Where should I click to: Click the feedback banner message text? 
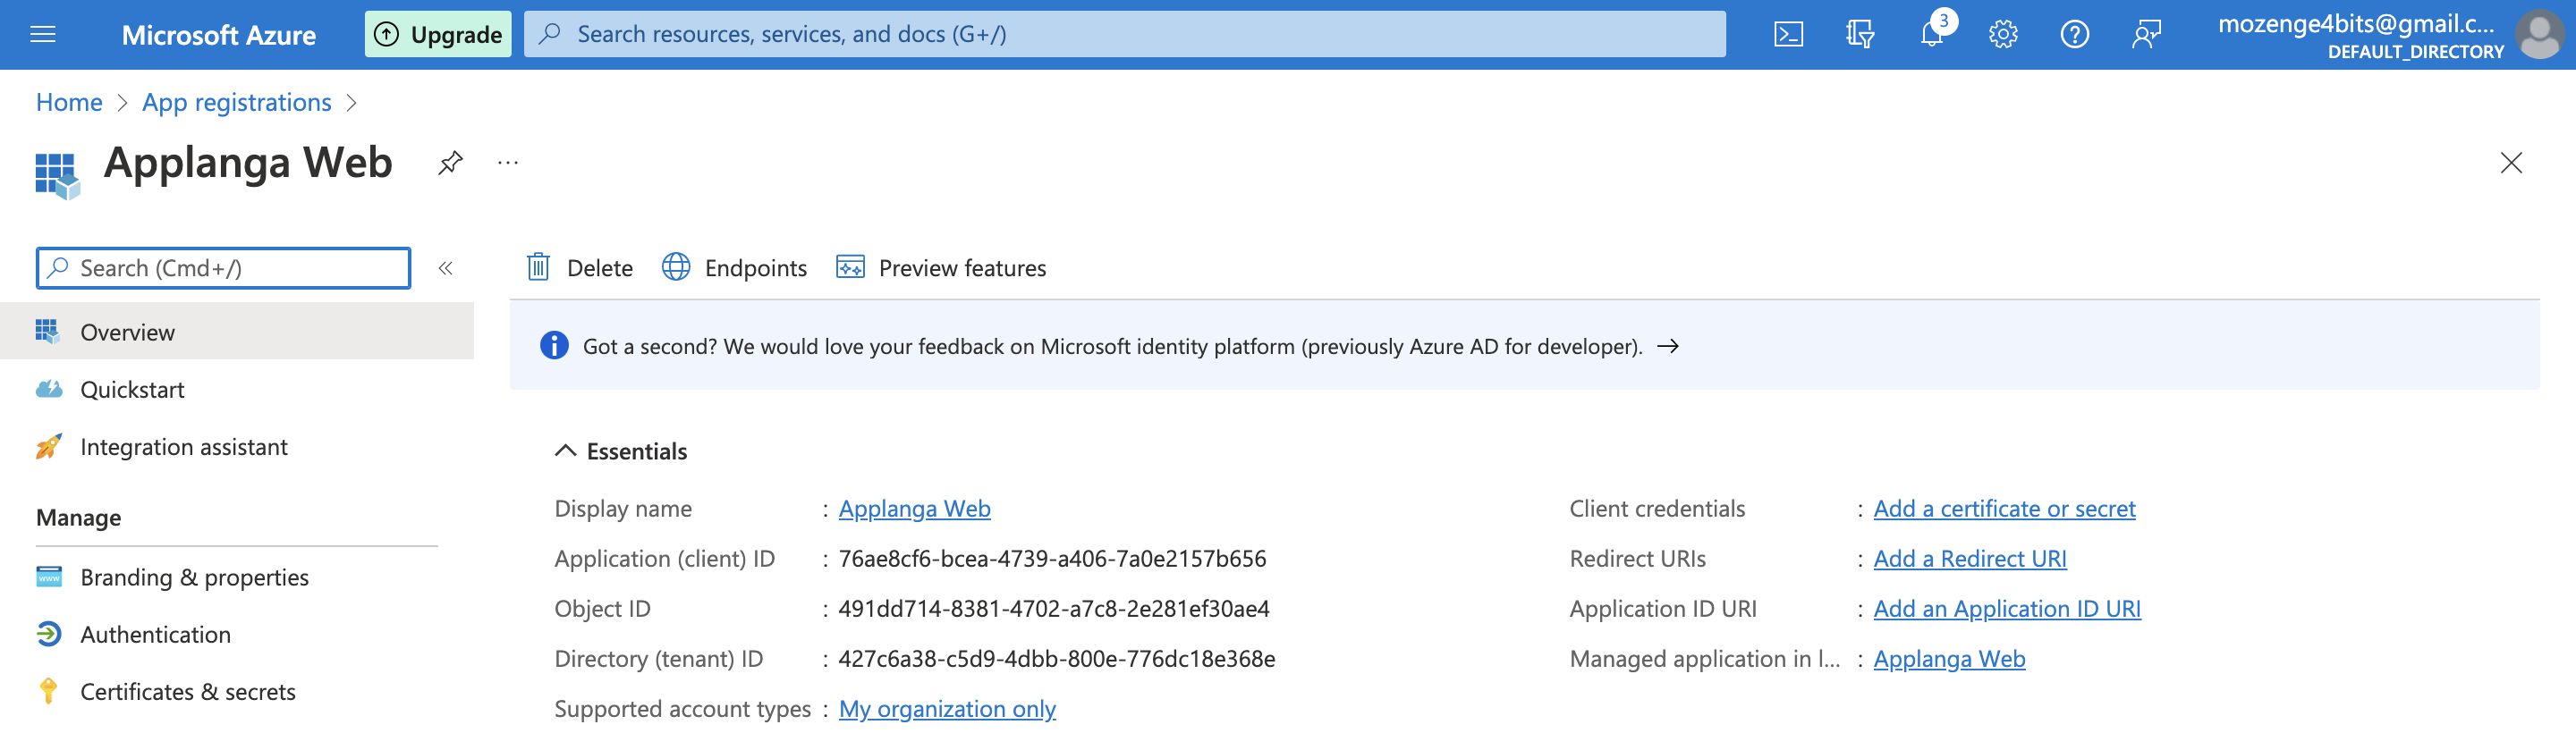[x=1112, y=347]
